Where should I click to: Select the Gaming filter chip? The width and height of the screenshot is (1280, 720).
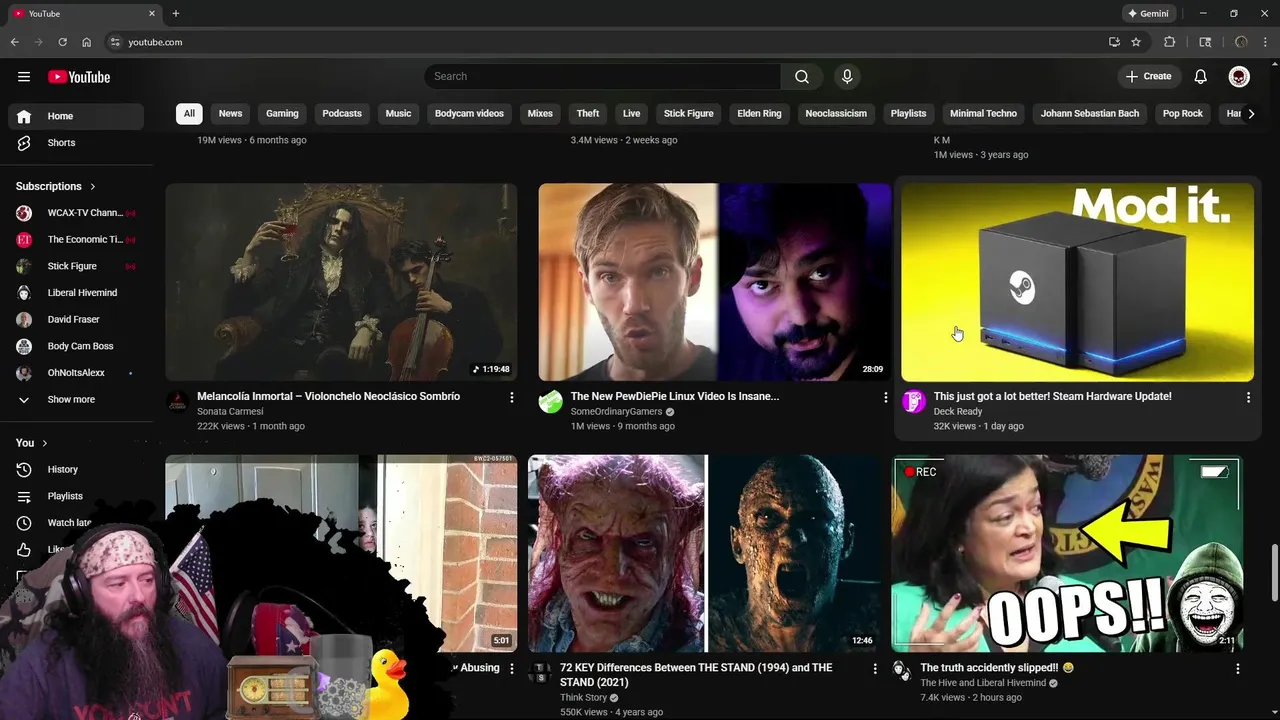click(282, 114)
